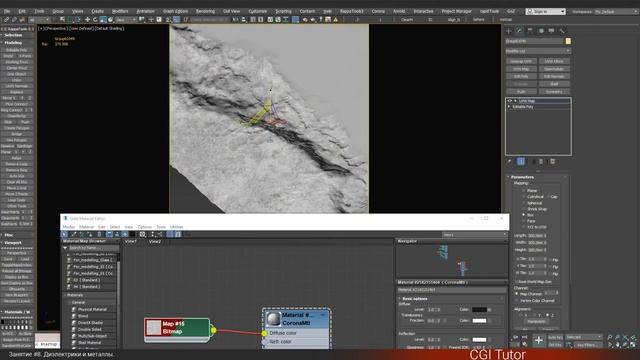Click the Key Filters button
Screen dimensions: 640x360
(587, 345)
